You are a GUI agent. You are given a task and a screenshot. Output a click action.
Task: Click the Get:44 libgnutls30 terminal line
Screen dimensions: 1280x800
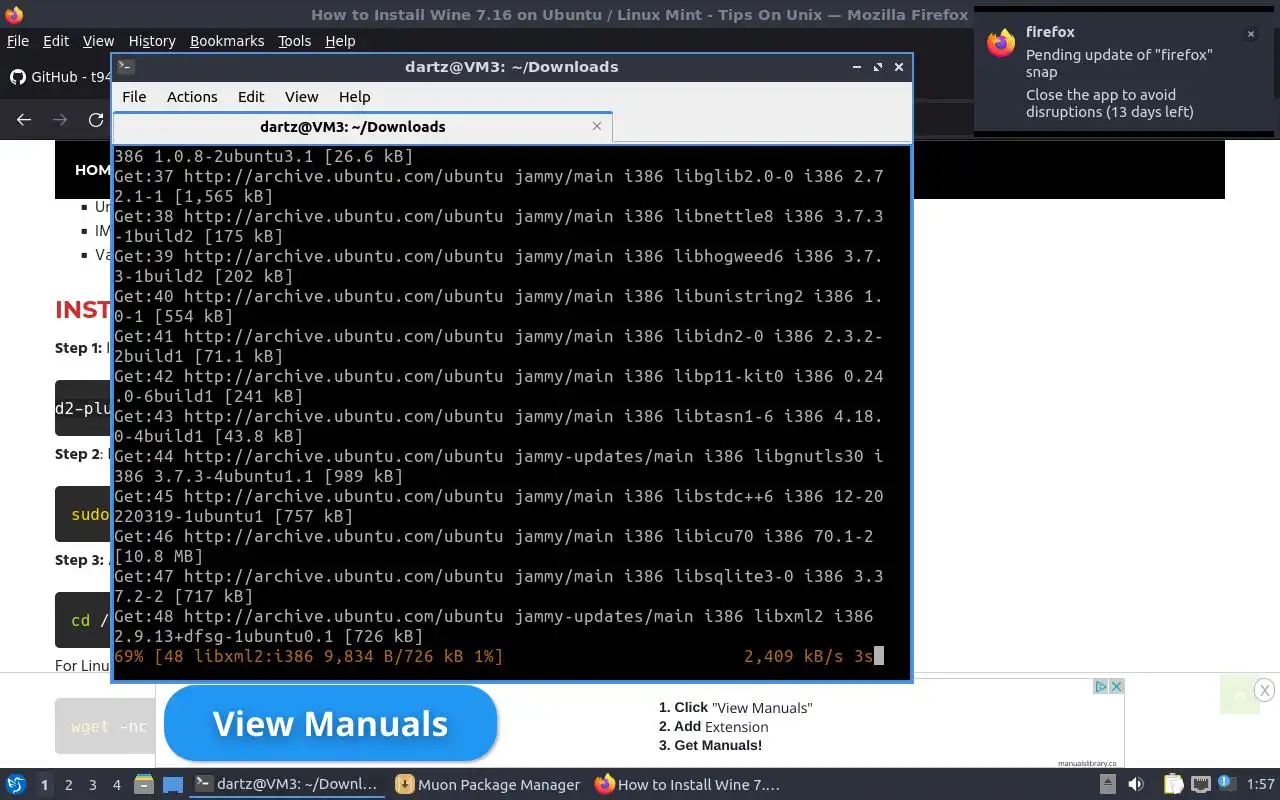point(498,466)
